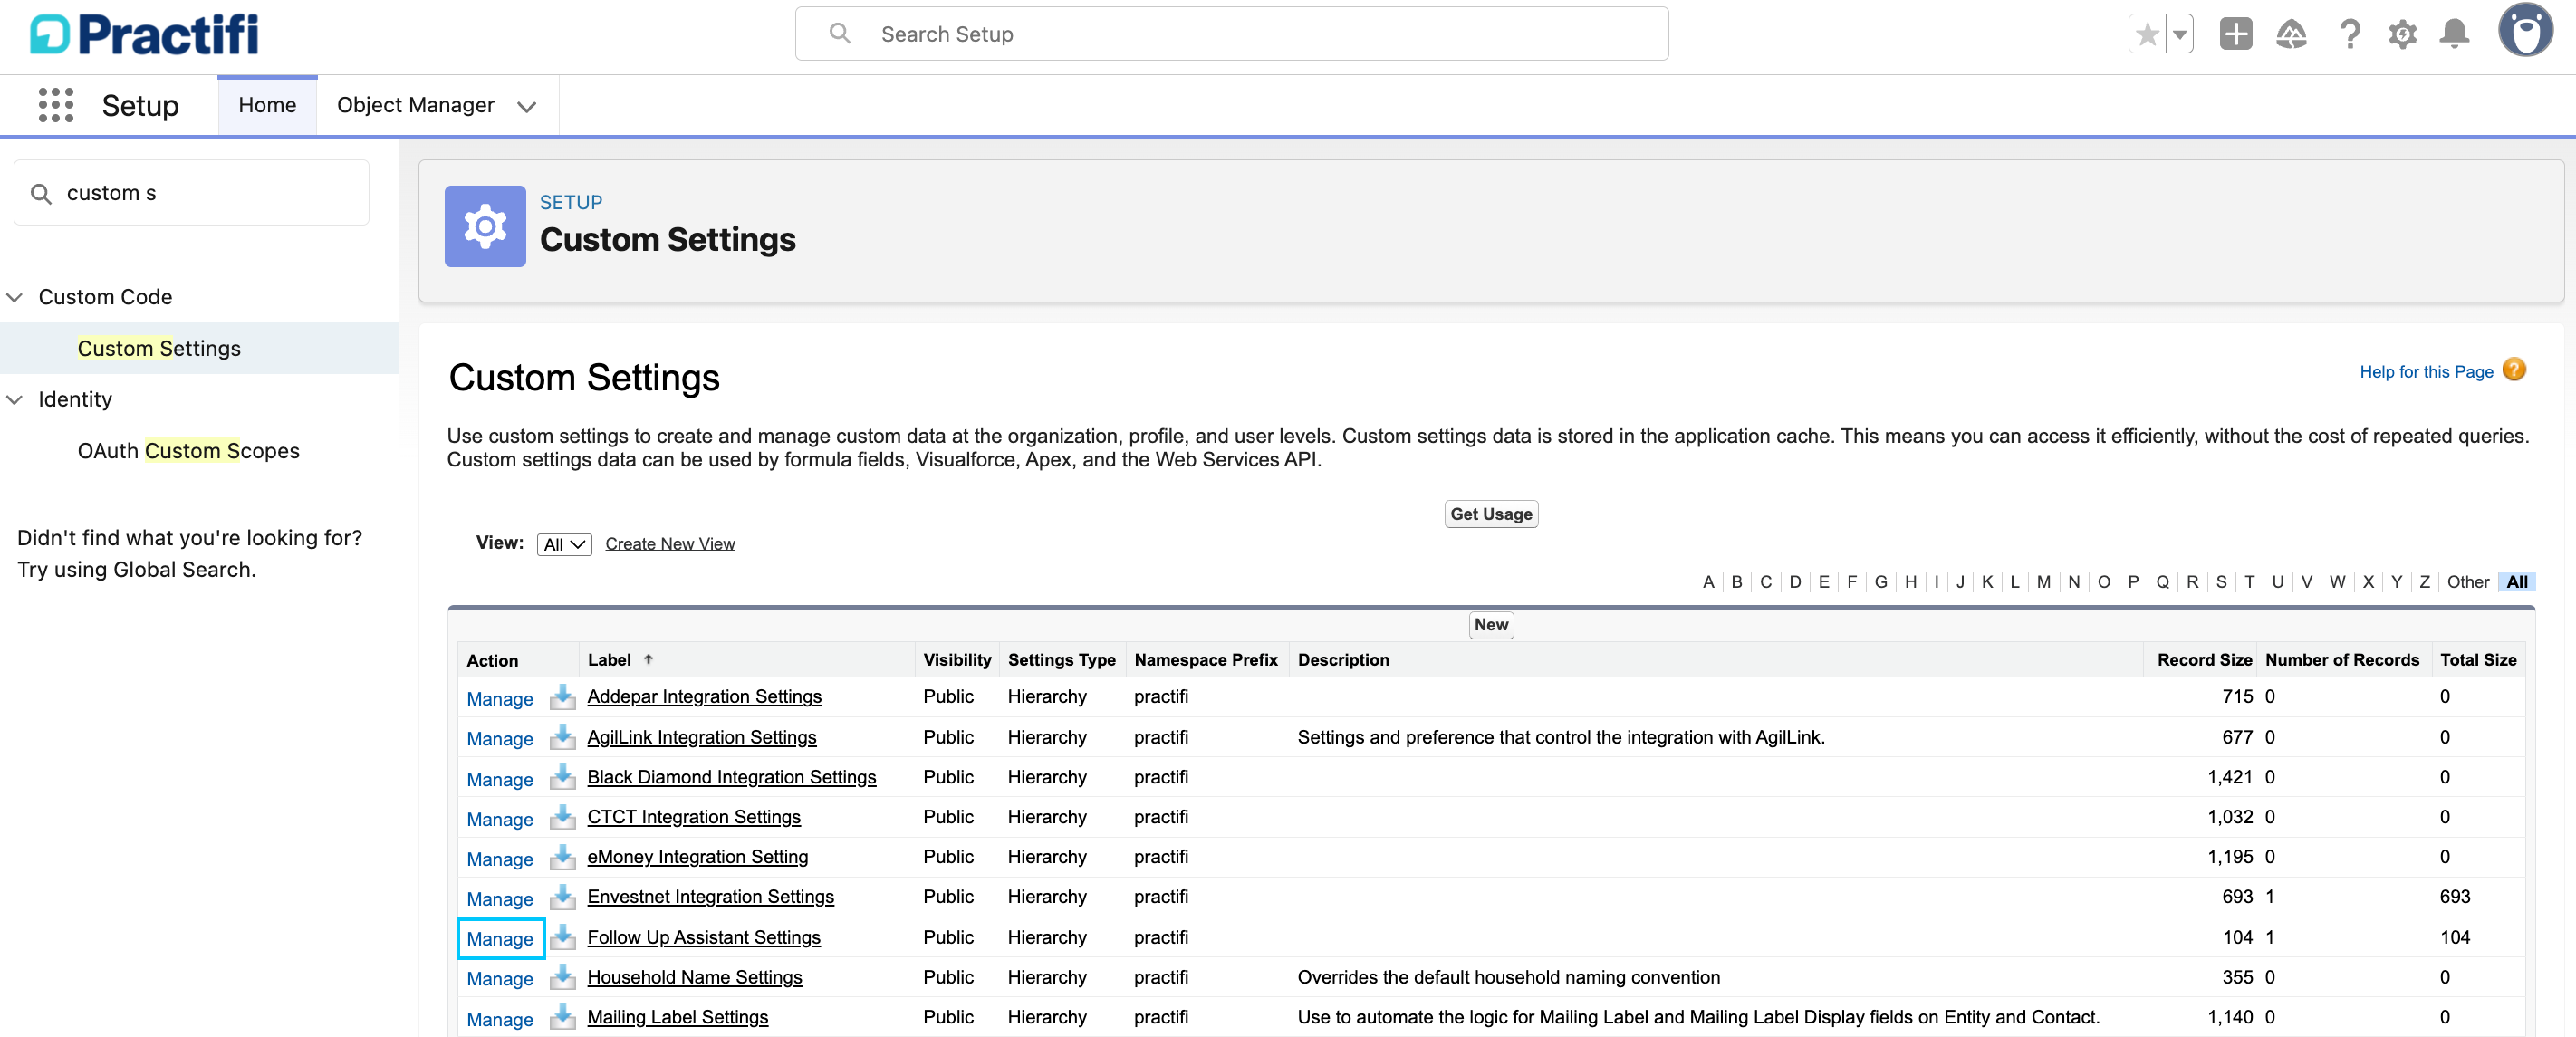Collapse the Identity section
Screen dimensions: 2576x1037
click(15, 399)
